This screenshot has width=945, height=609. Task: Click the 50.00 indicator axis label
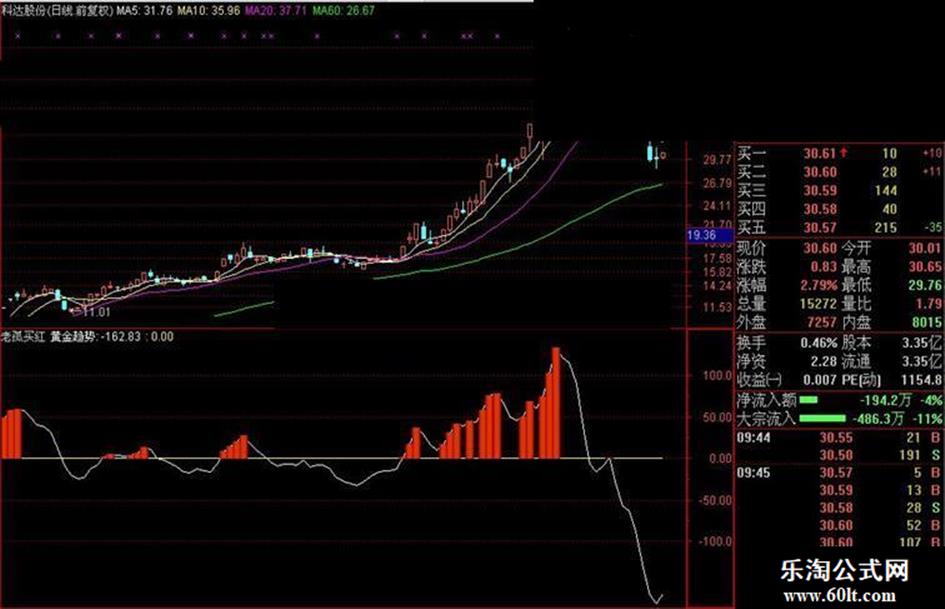tap(717, 417)
